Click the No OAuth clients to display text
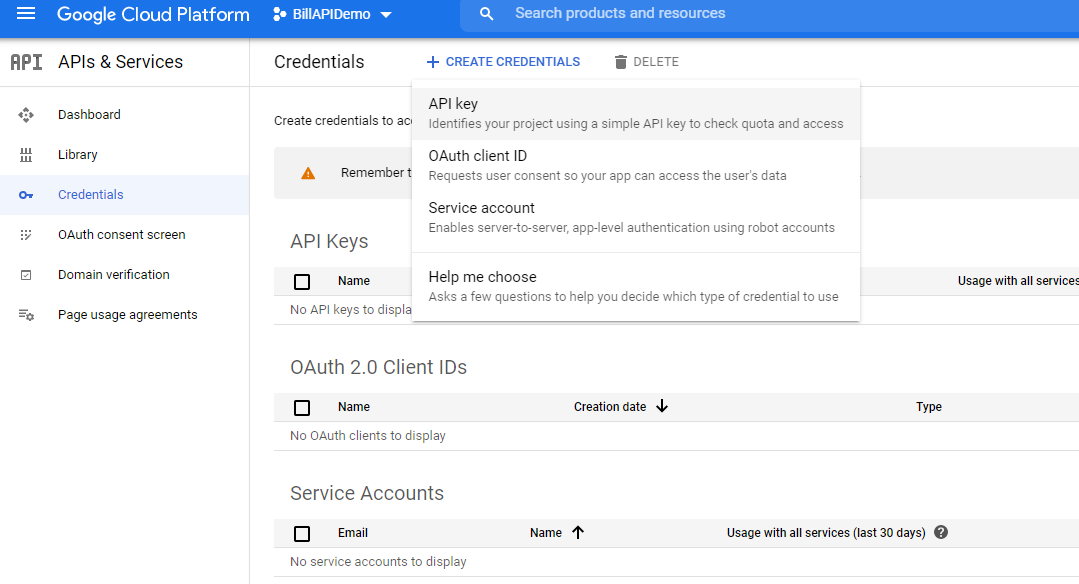The image size is (1079, 584). point(367,435)
